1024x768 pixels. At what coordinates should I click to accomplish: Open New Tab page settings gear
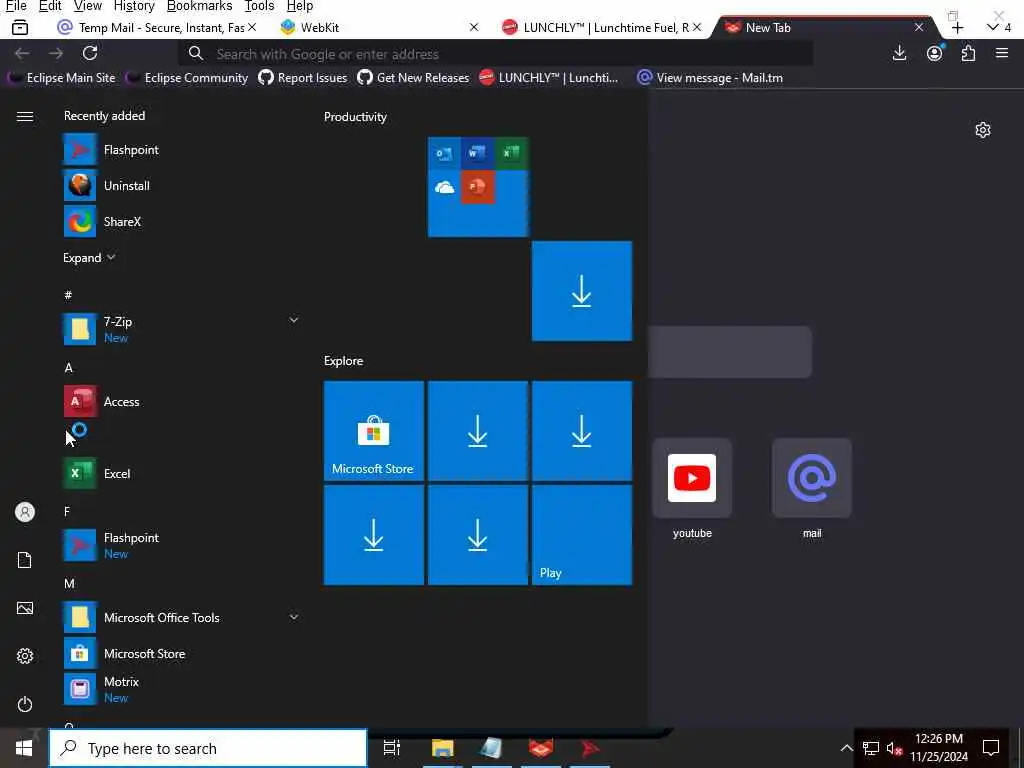[x=983, y=130]
